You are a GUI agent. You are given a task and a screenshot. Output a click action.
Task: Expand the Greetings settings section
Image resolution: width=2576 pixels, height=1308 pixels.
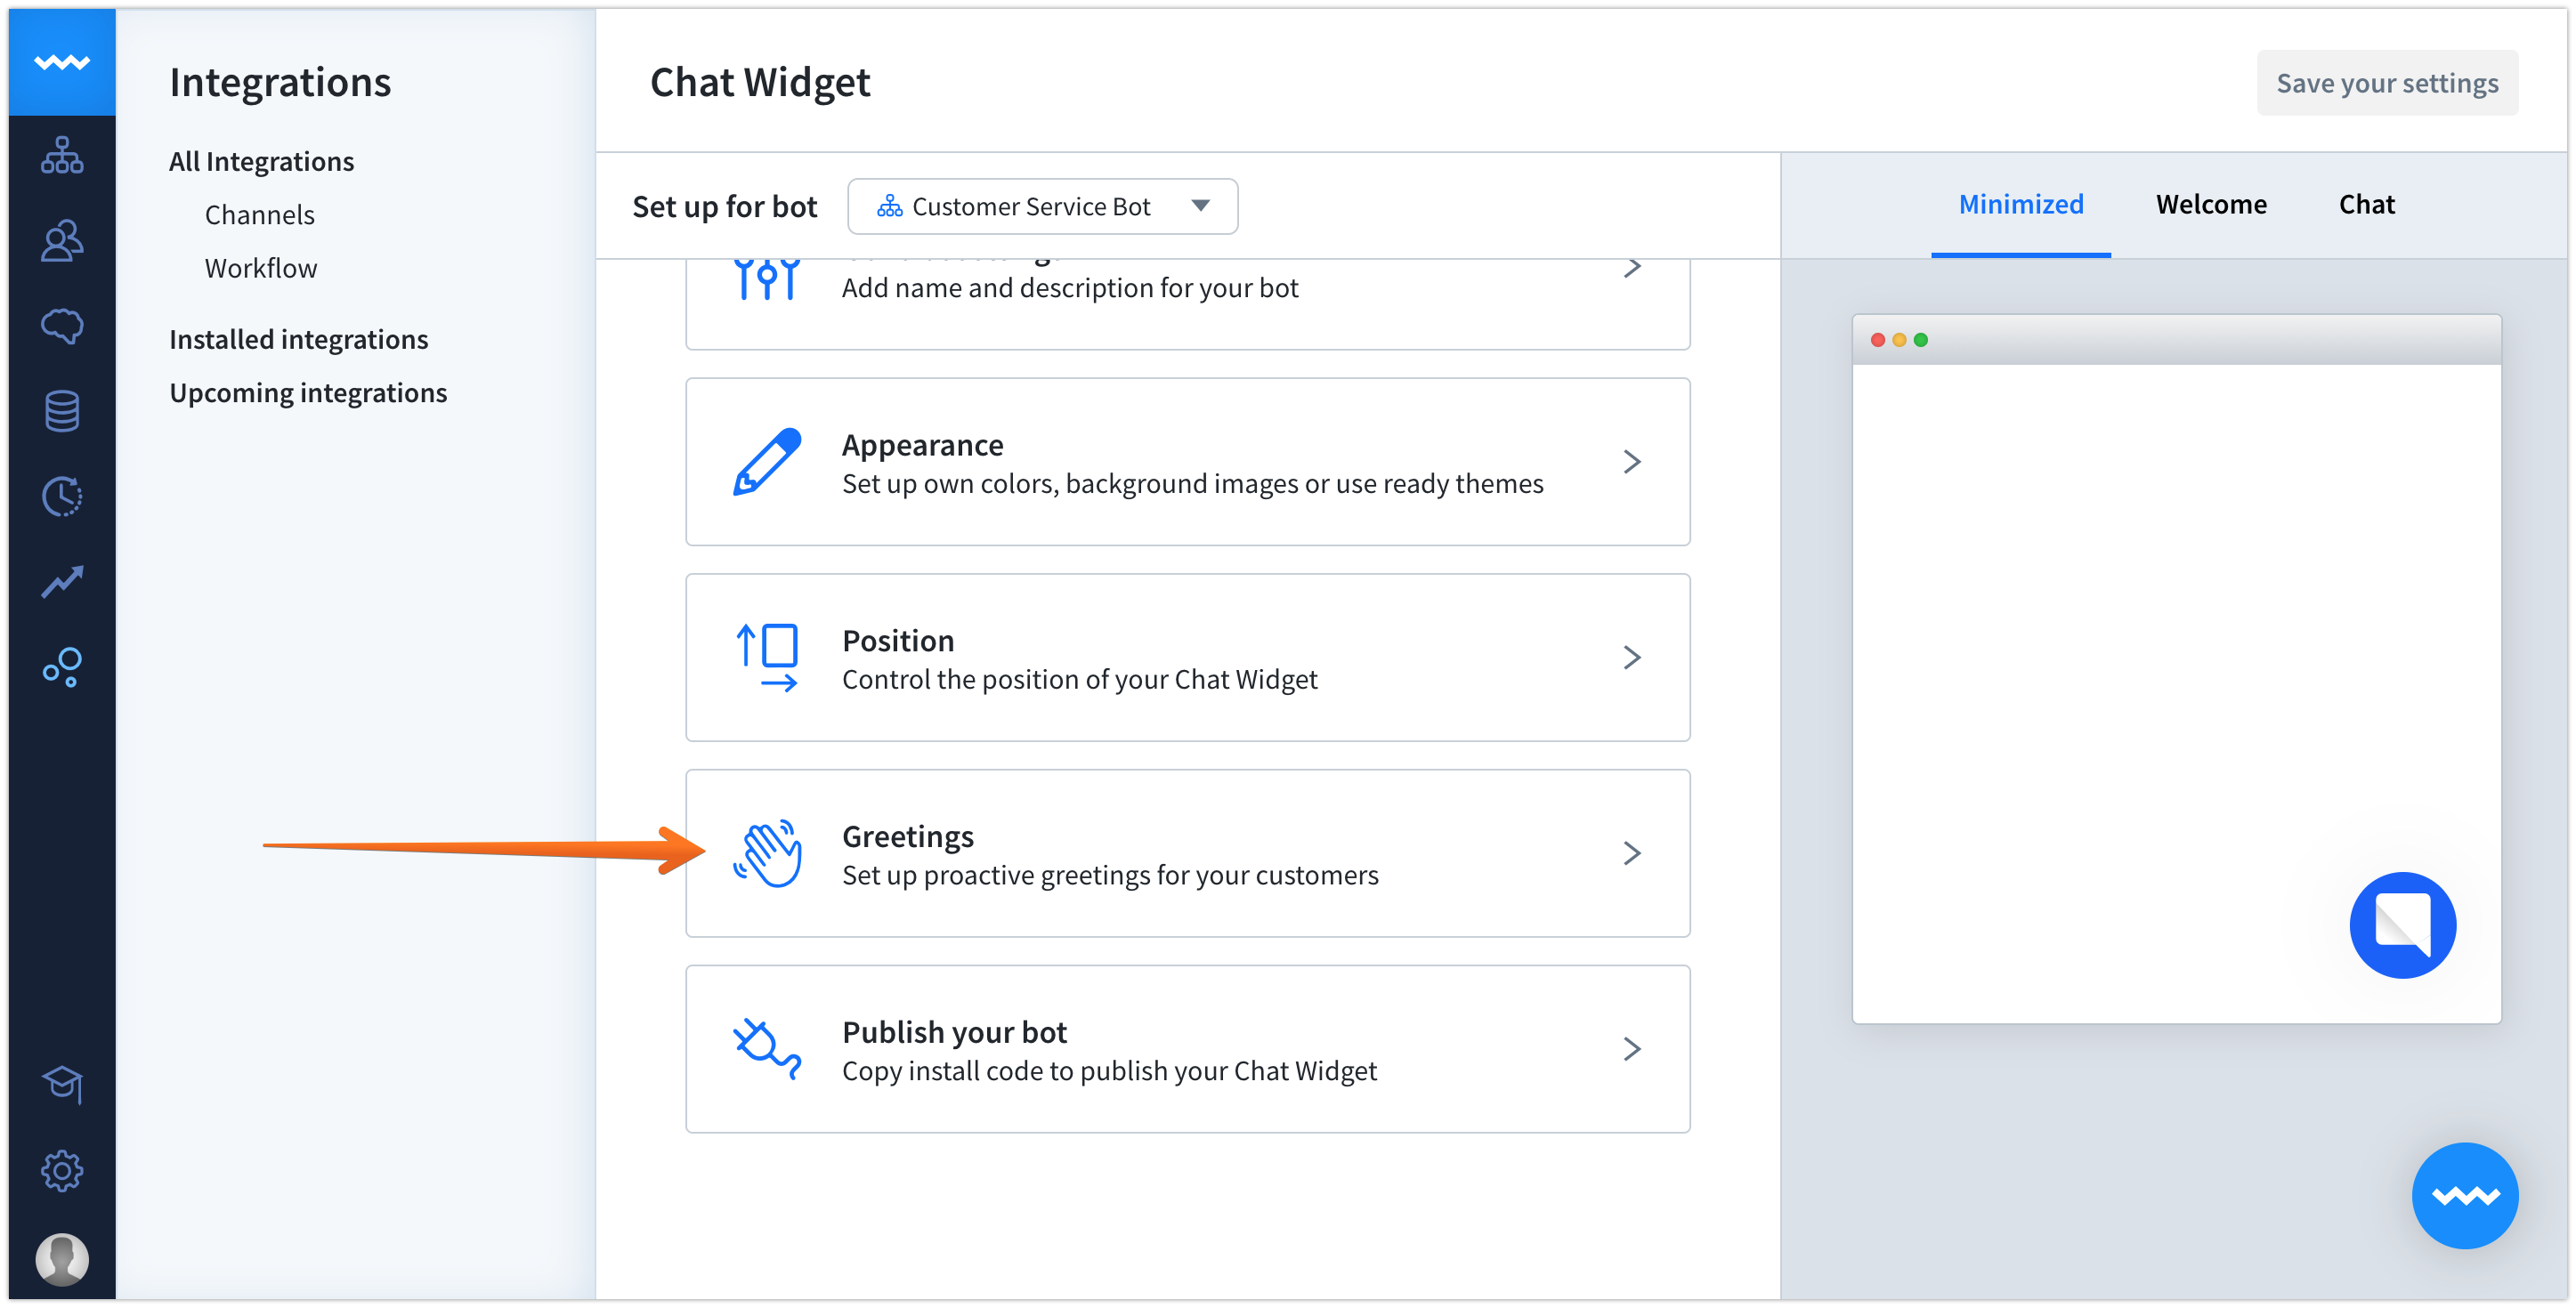pos(1187,854)
